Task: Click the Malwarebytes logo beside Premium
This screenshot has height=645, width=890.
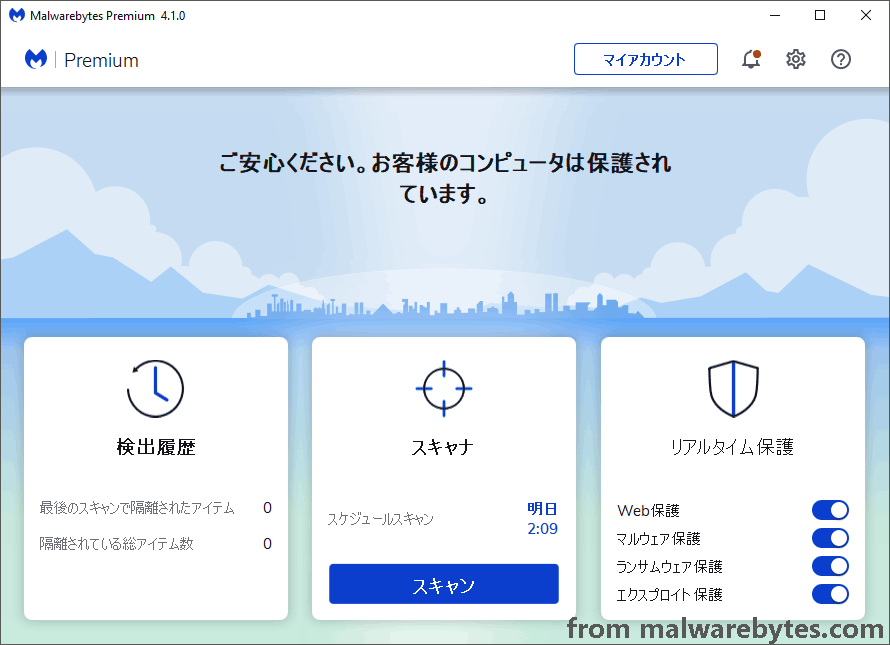Action: pyautogui.click(x=36, y=59)
